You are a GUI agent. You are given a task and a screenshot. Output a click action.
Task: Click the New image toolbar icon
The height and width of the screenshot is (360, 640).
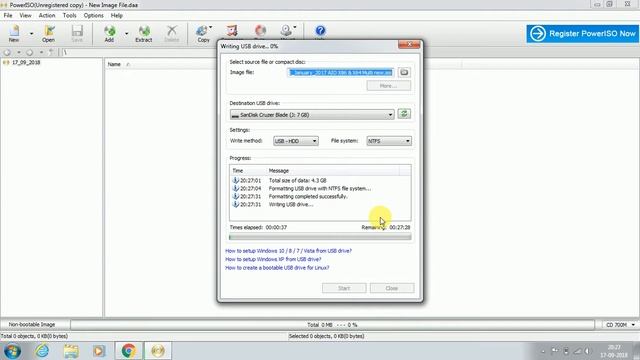coord(14,33)
